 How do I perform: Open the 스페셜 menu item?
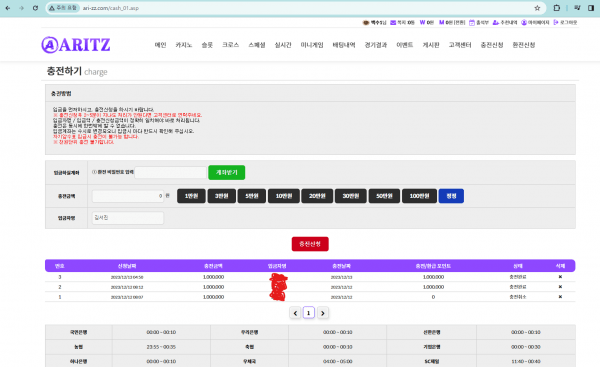click(257, 45)
